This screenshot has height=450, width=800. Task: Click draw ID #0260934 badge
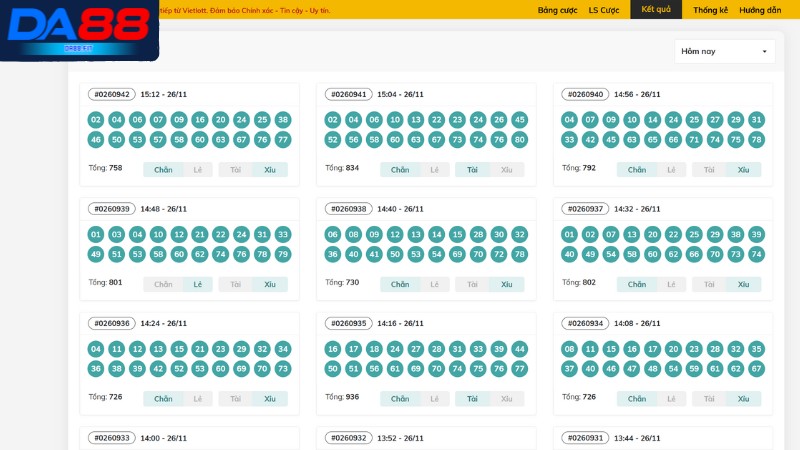click(585, 323)
